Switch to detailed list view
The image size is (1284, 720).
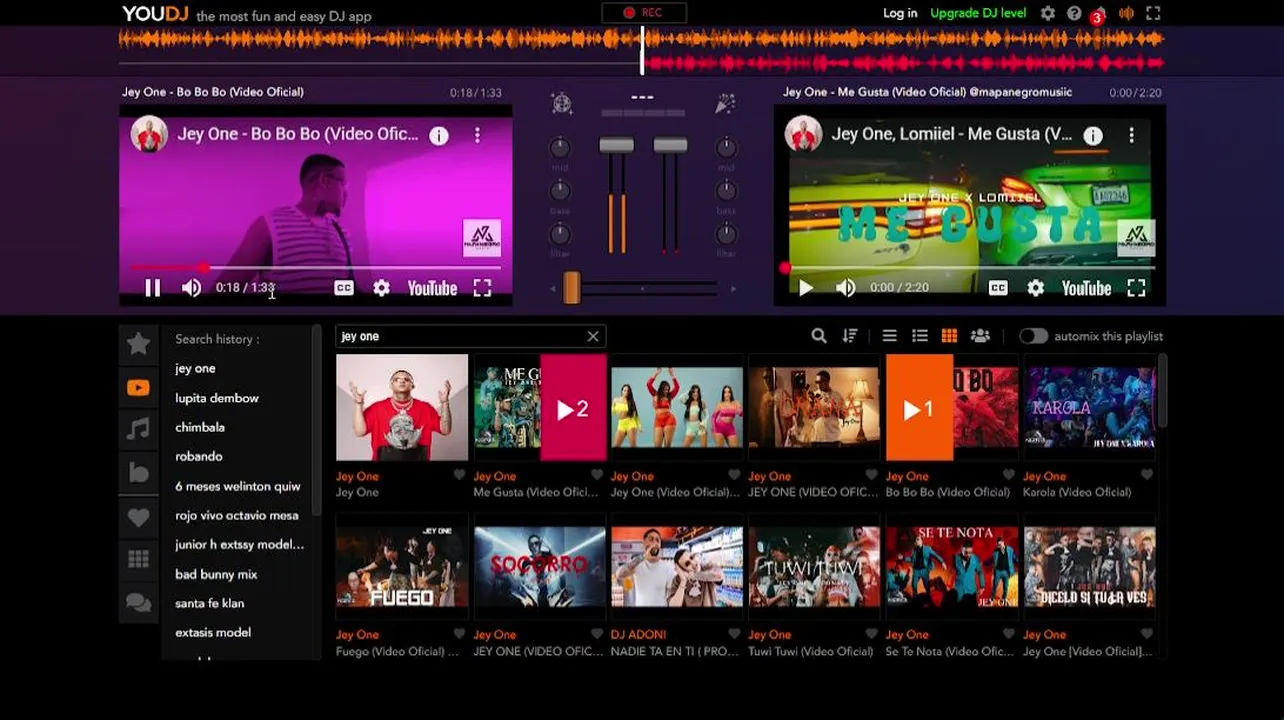(x=920, y=336)
